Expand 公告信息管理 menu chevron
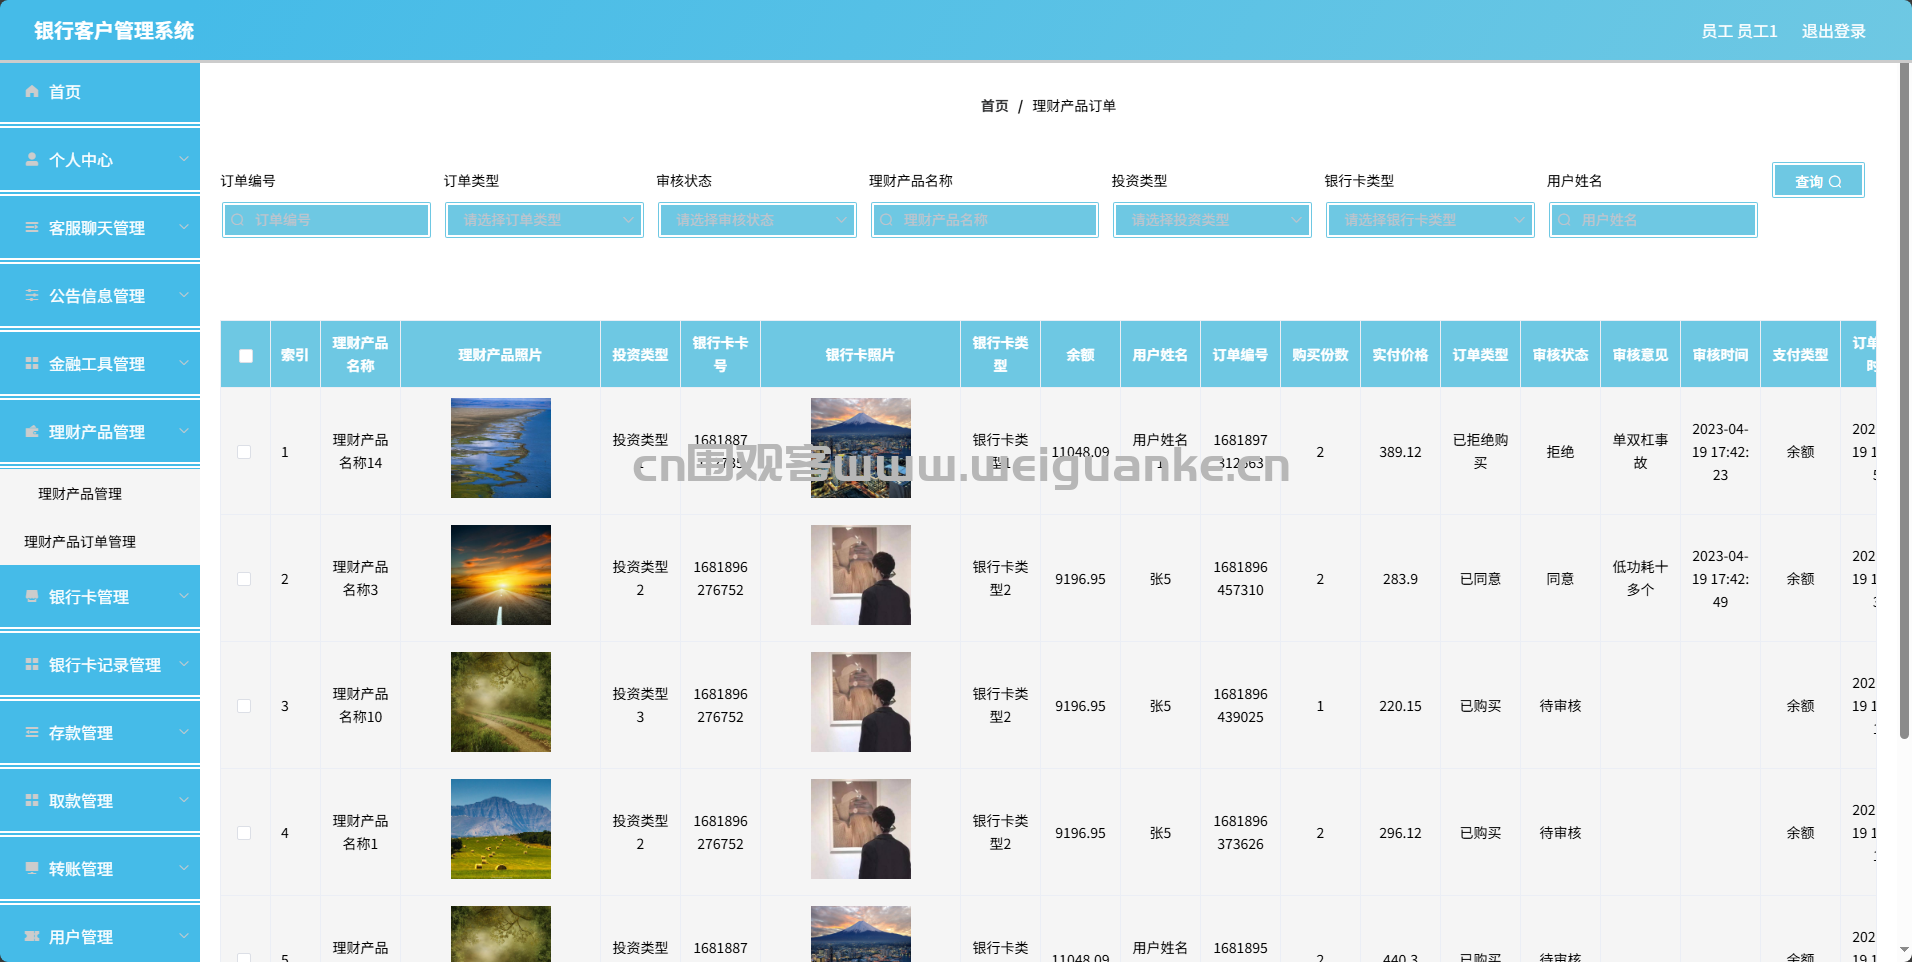This screenshot has width=1912, height=962. 184,295
